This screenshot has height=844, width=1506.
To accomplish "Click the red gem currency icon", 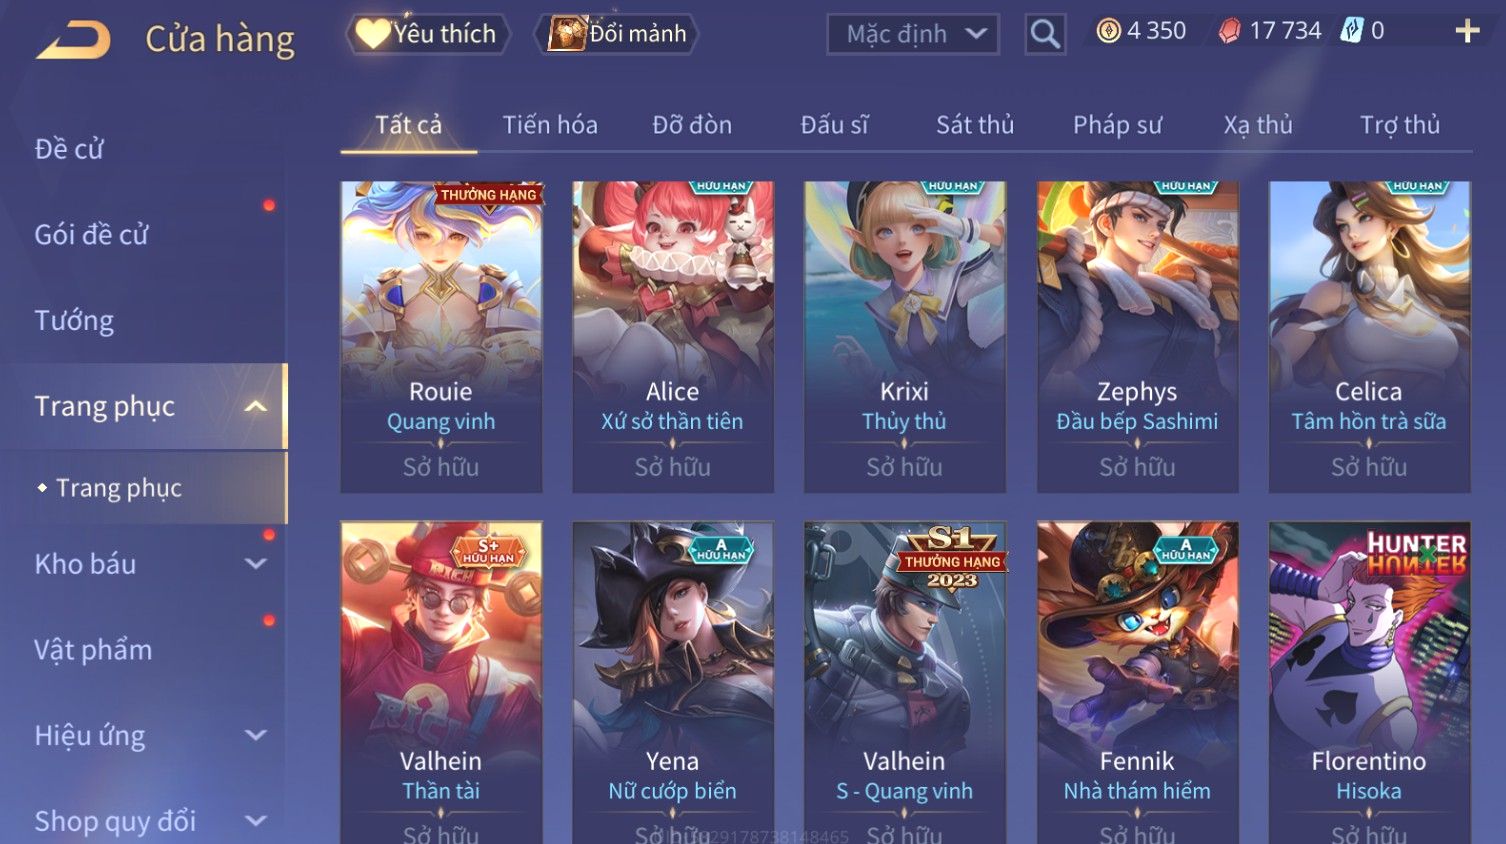I will point(1229,31).
